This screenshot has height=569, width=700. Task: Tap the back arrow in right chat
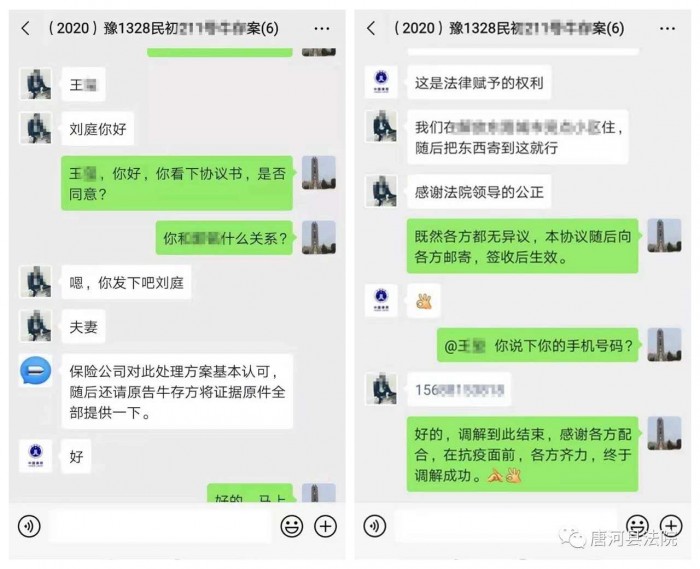coord(371,29)
